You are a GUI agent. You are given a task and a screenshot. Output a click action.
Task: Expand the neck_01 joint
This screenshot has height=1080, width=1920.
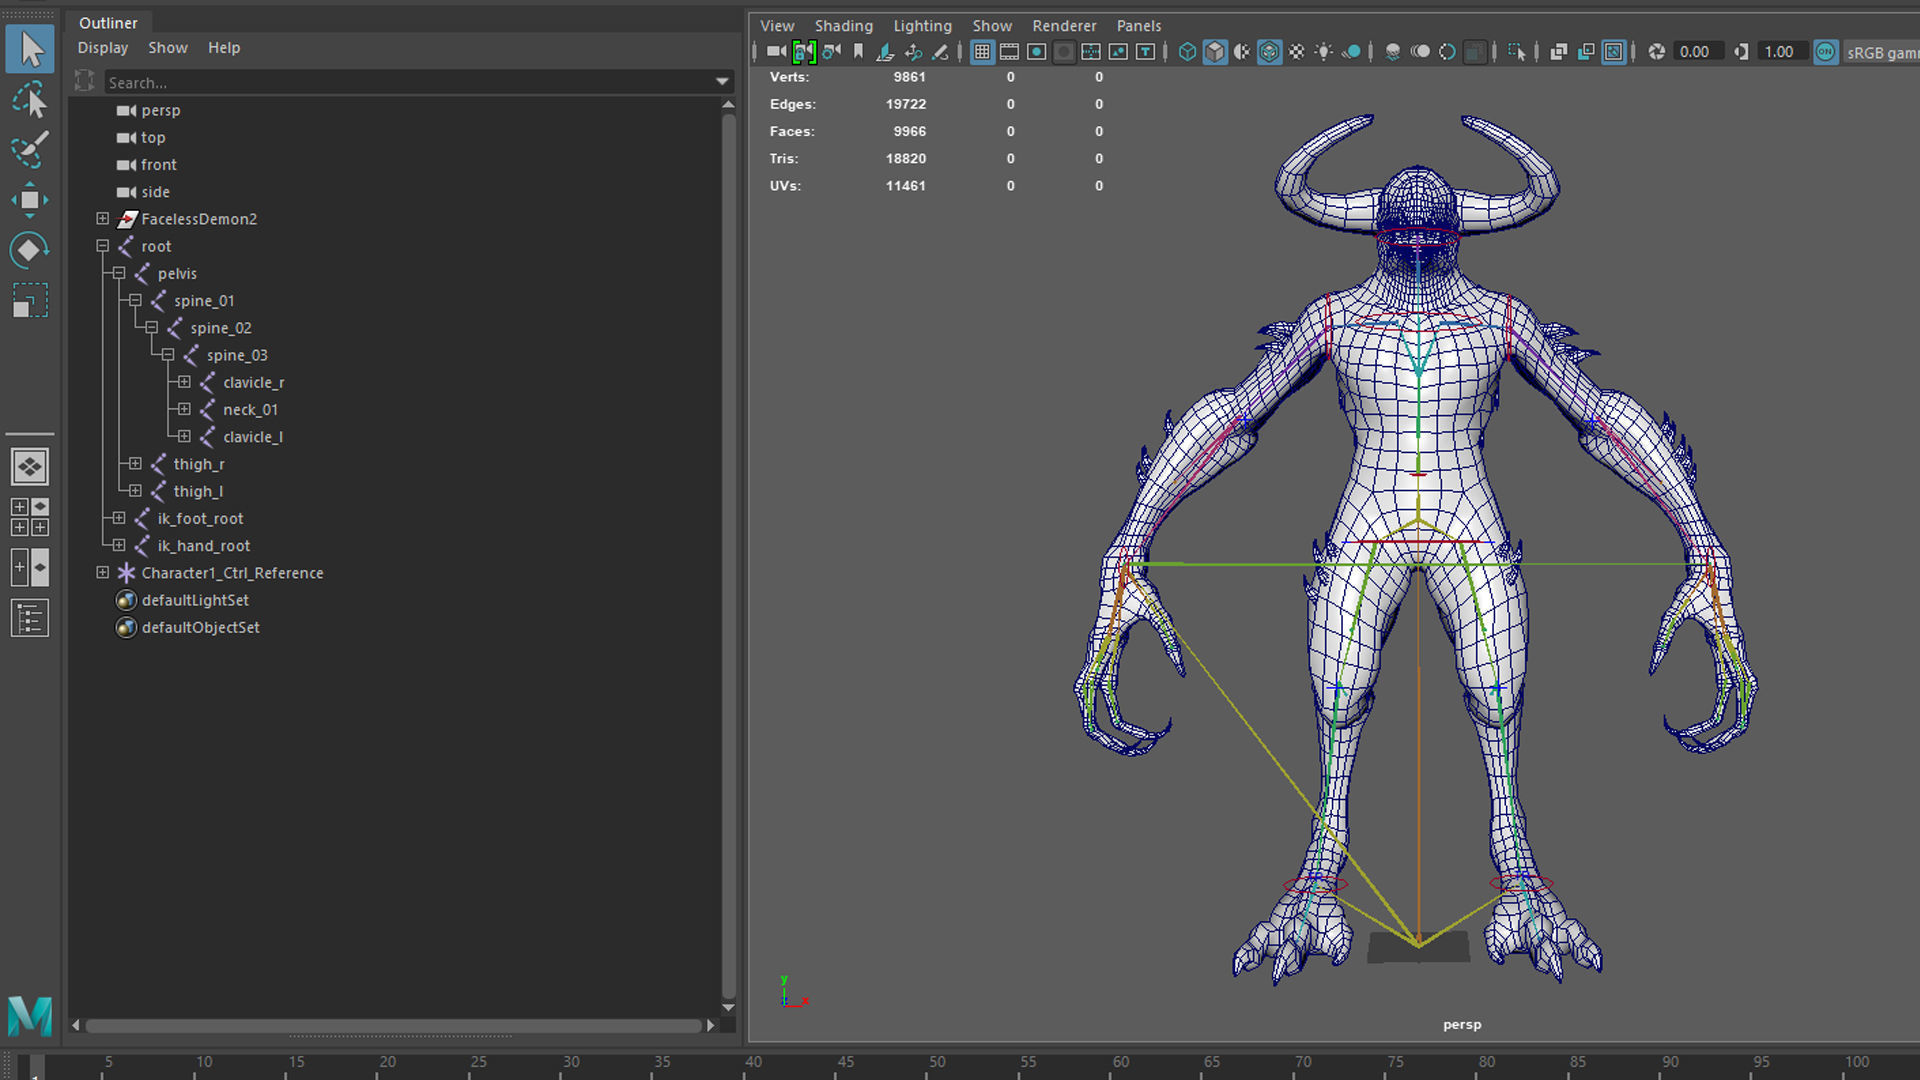pyautogui.click(x=184, y=408)
